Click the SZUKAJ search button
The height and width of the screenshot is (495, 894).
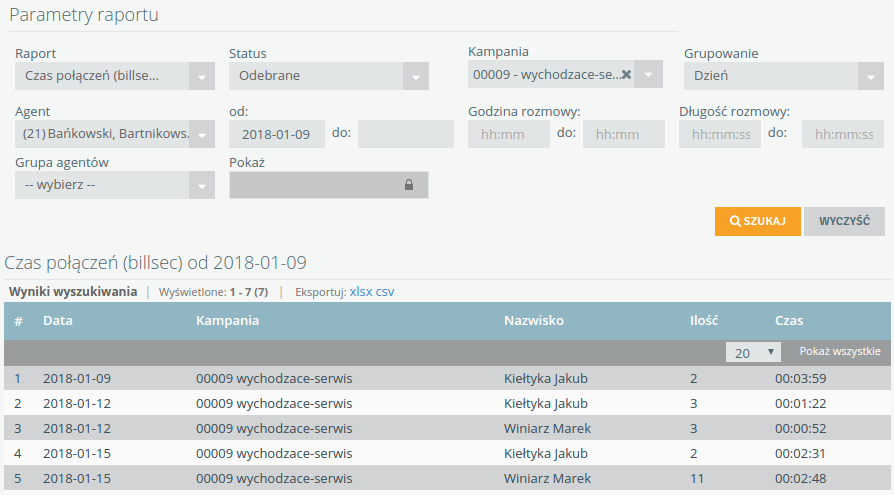(x=758, y=221)
